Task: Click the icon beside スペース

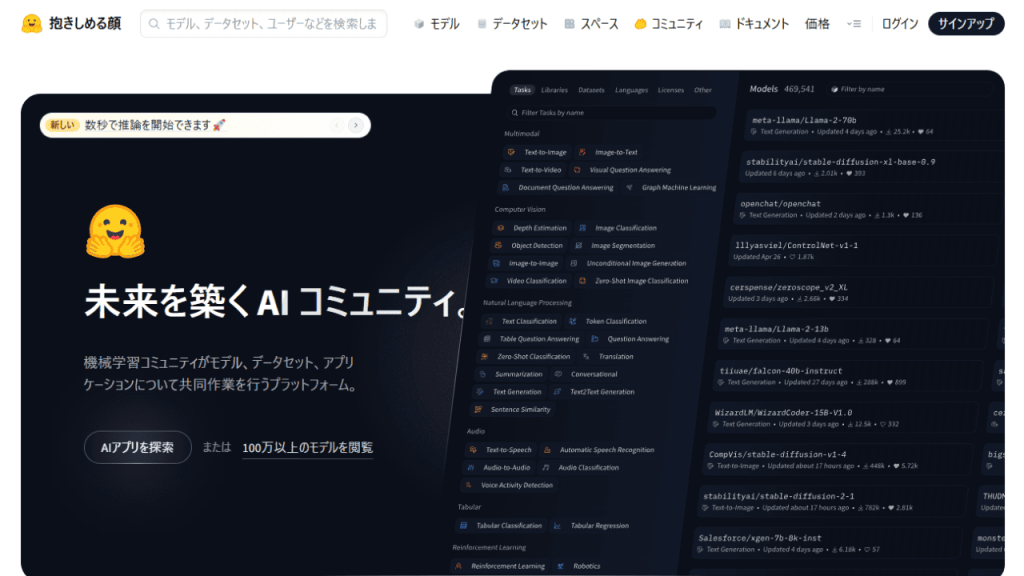Action: (569, 24)
